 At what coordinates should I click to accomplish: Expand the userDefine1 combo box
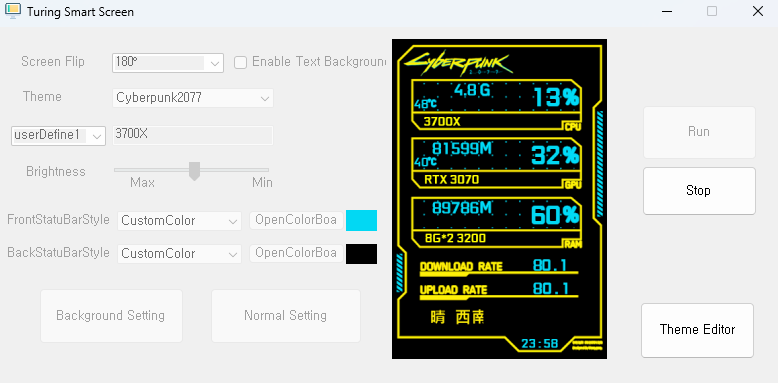[x=59, y=135]
